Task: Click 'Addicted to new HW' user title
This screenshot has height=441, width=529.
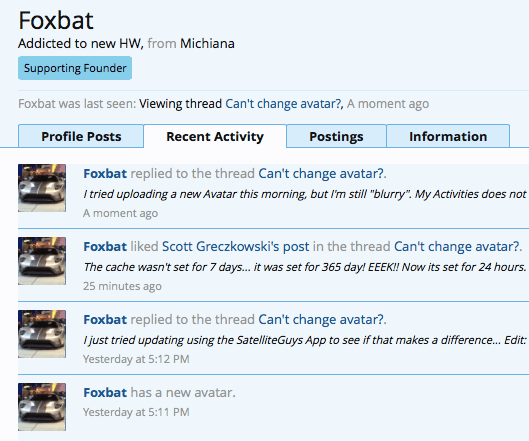Action: [x=81, y=44]
